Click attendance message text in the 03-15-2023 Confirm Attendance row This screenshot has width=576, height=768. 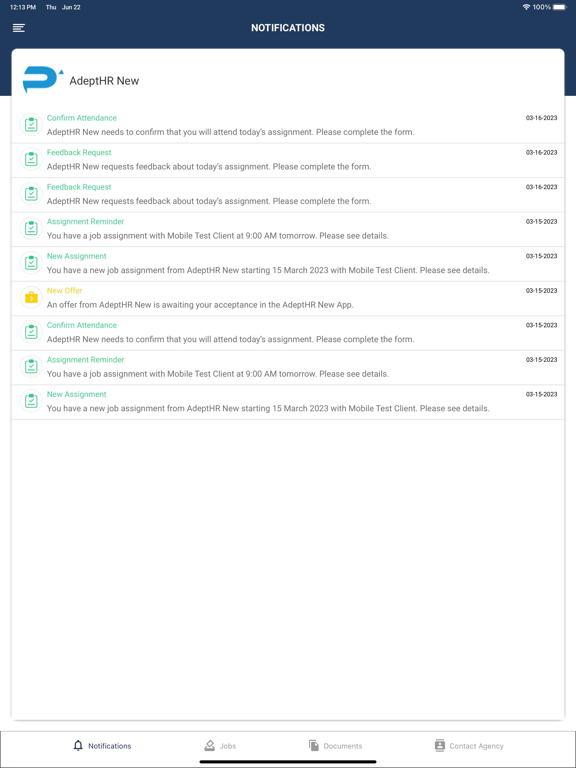click(231, 339)
